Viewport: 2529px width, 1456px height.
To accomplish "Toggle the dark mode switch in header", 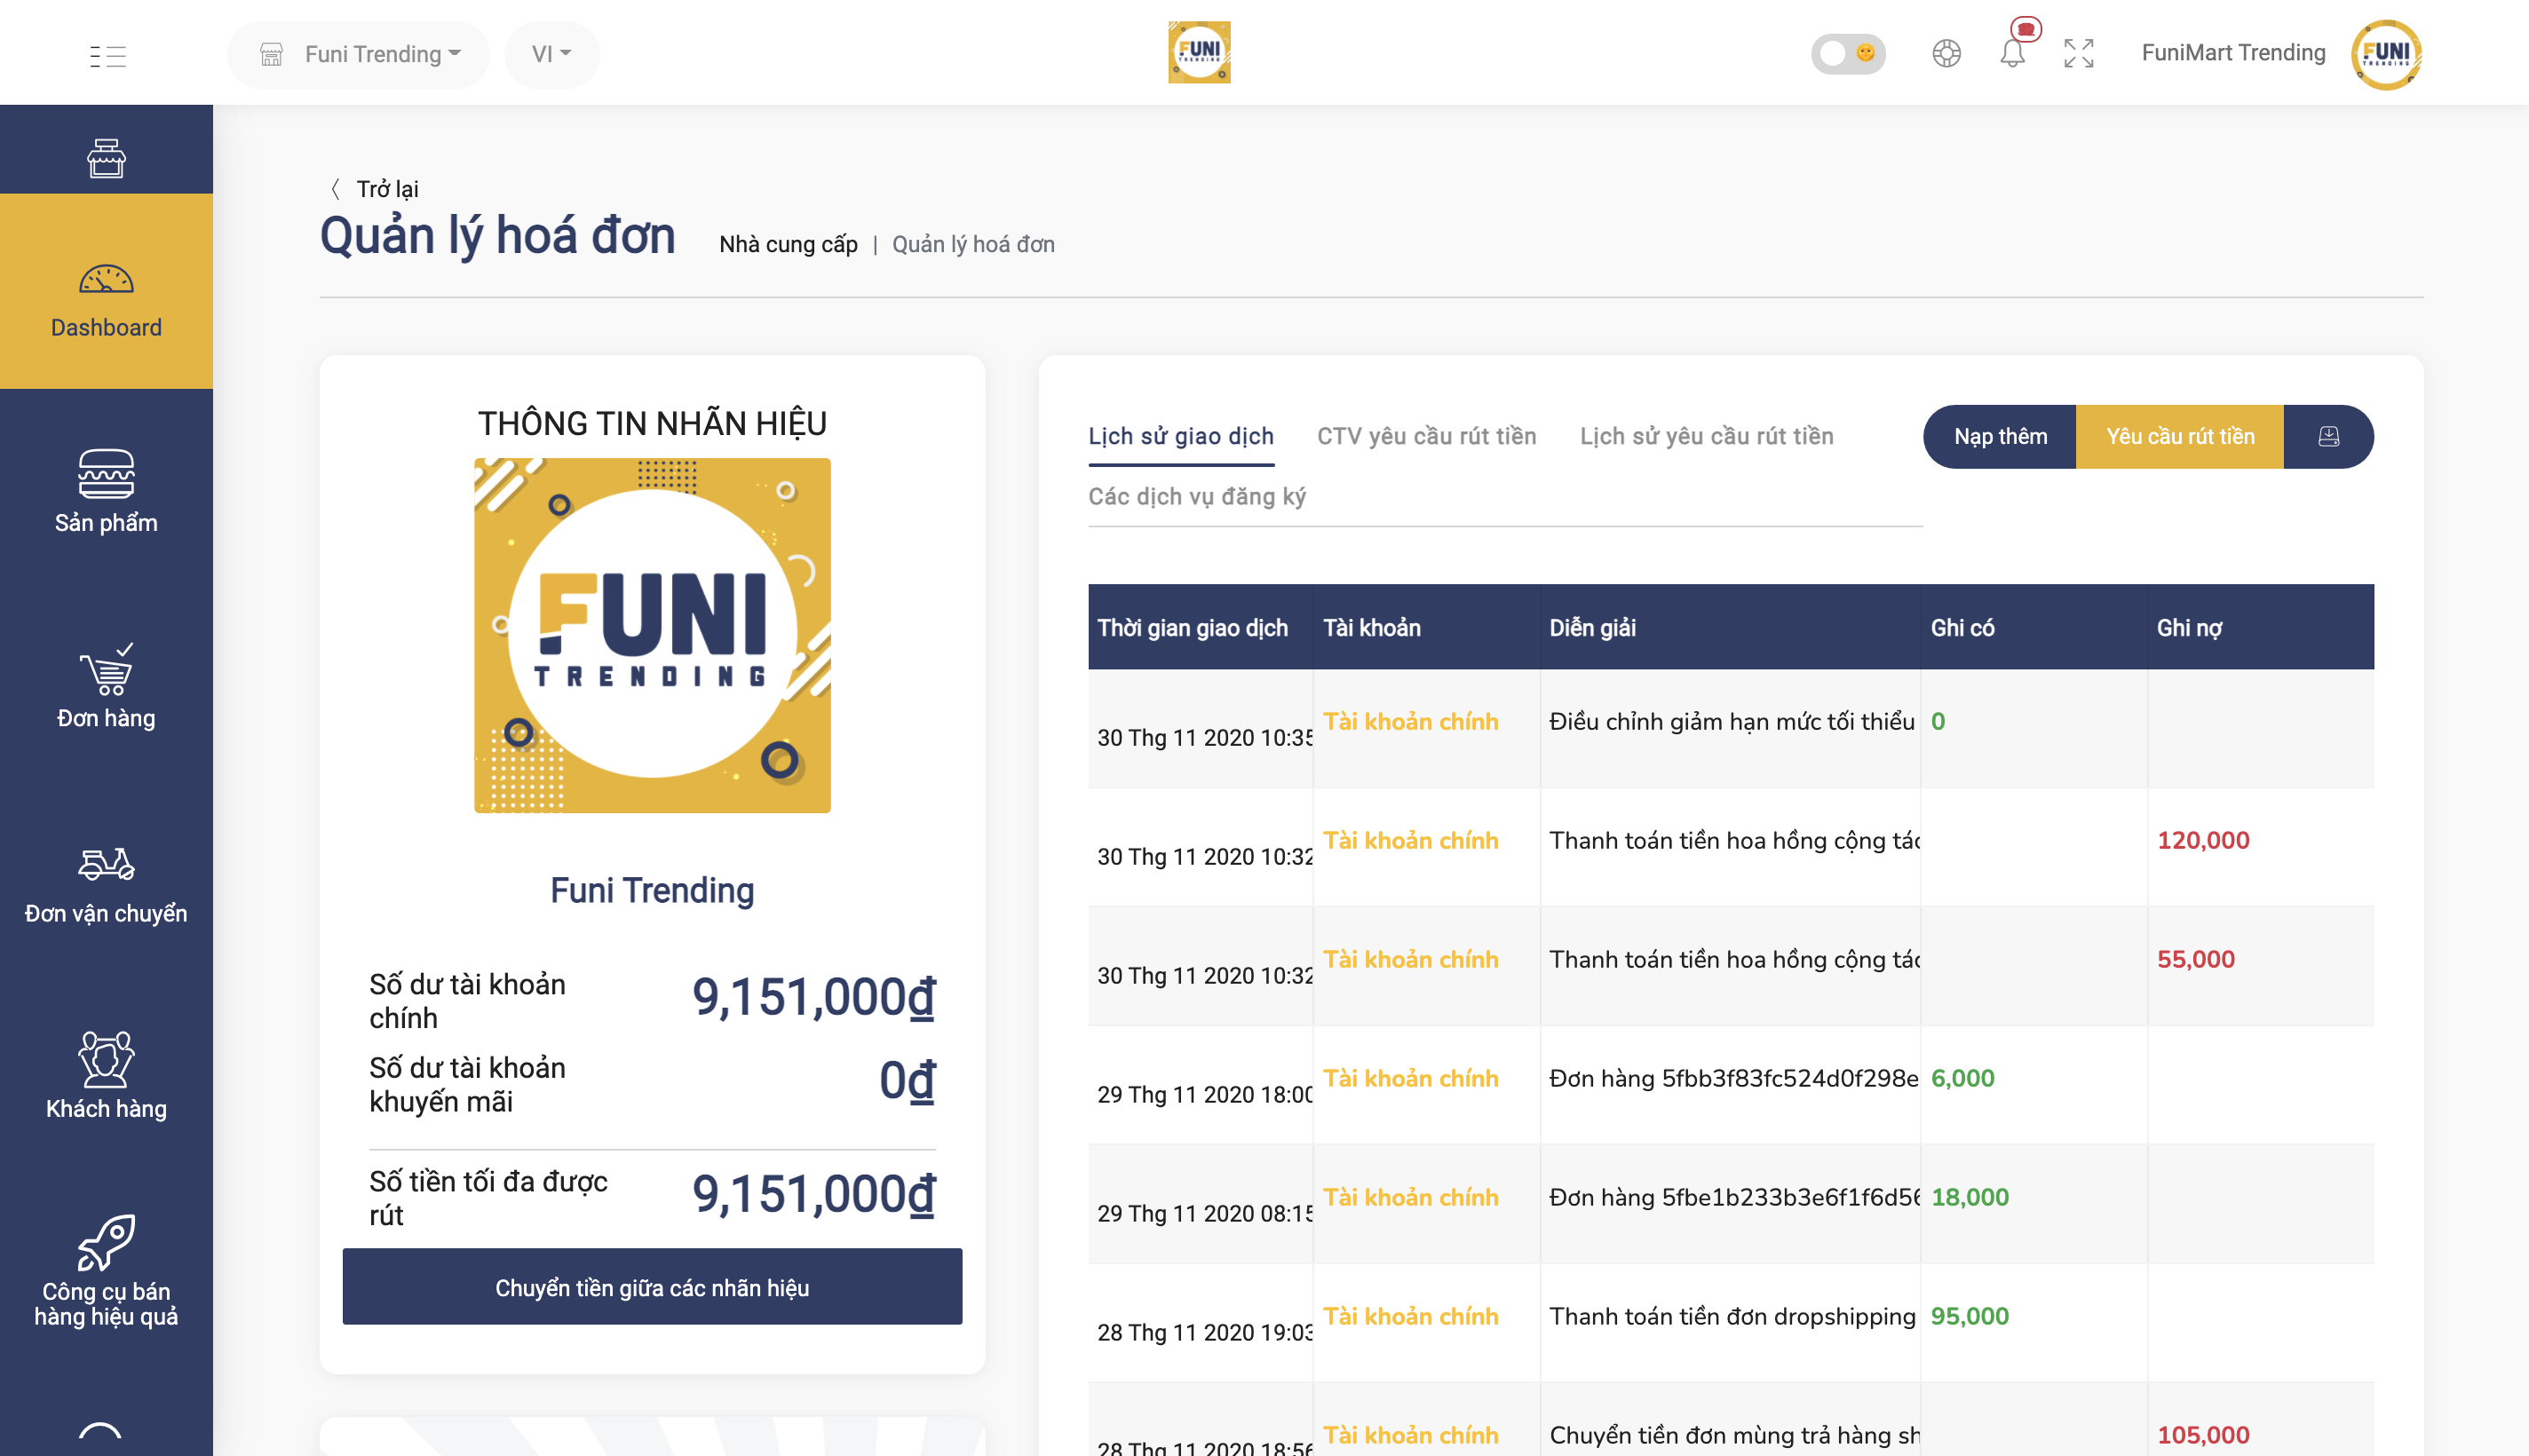I will (x=1848, y=53).
